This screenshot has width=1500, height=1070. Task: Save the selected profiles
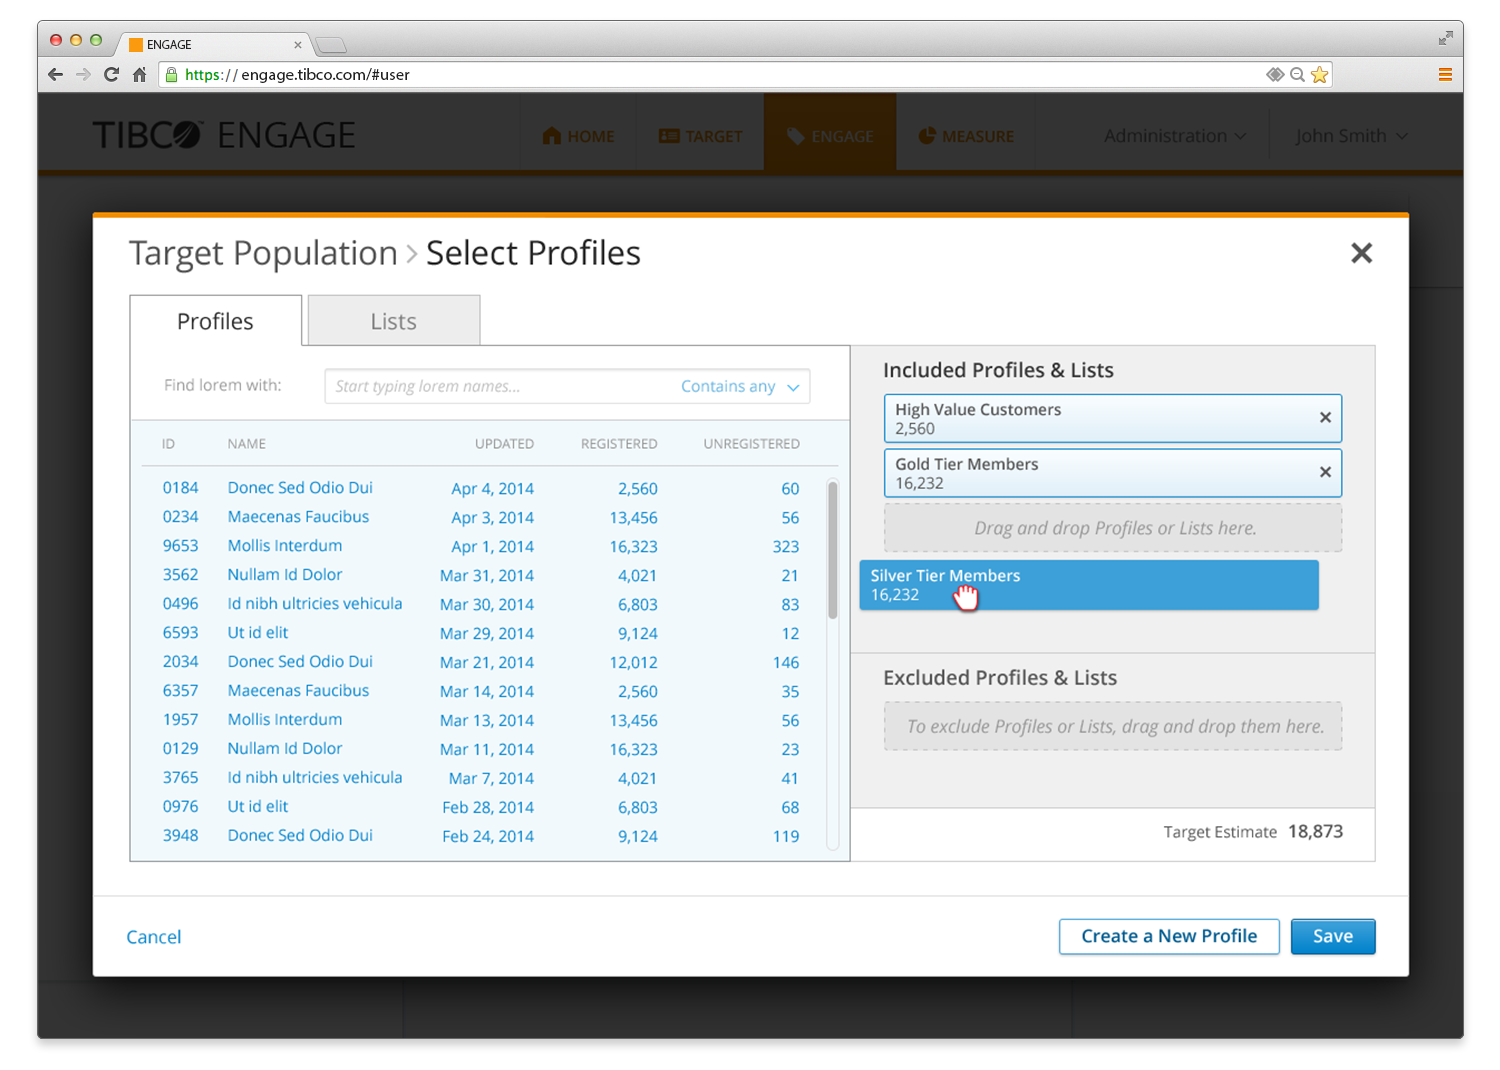(1333, 936)
